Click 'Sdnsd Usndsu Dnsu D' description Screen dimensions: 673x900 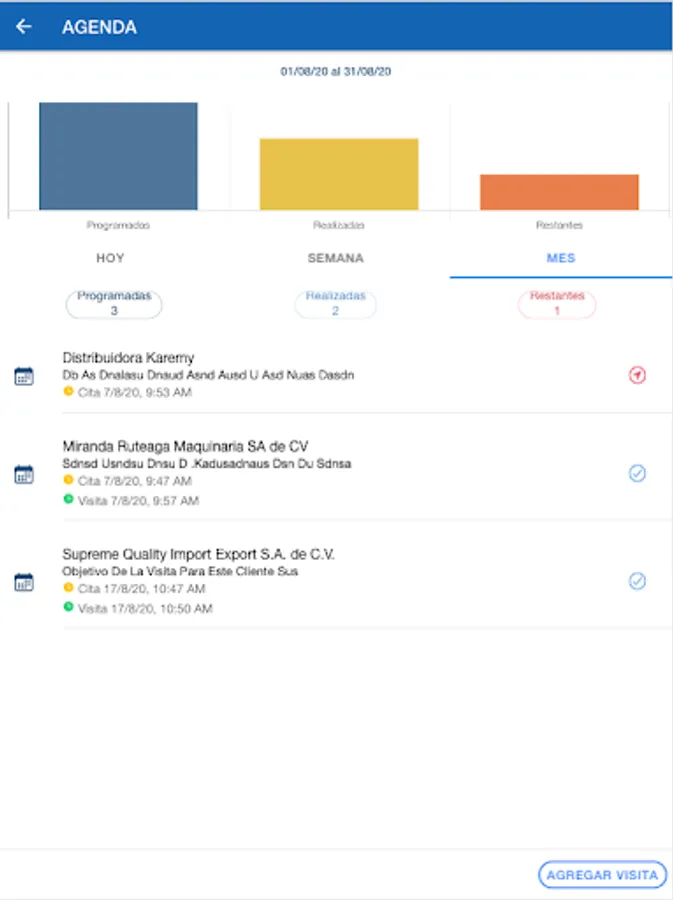pos(207,463)
